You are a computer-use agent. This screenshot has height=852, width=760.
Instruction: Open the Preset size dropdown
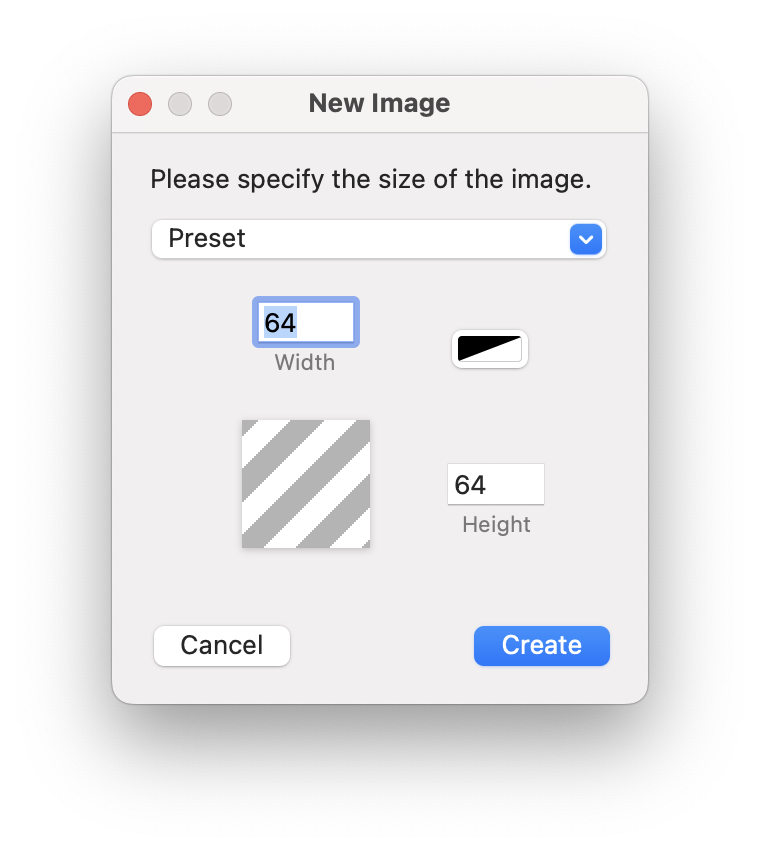(x=378, y=239)
